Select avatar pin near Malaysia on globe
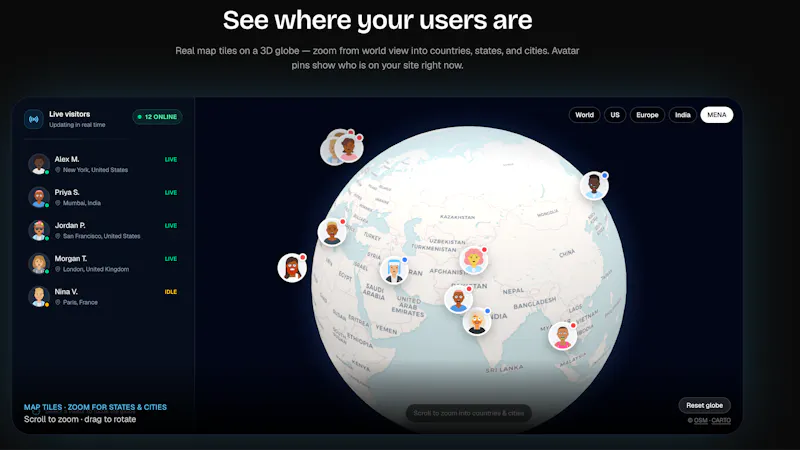The image size is (800, 450). pyautogui.click(x=562, y=336)
